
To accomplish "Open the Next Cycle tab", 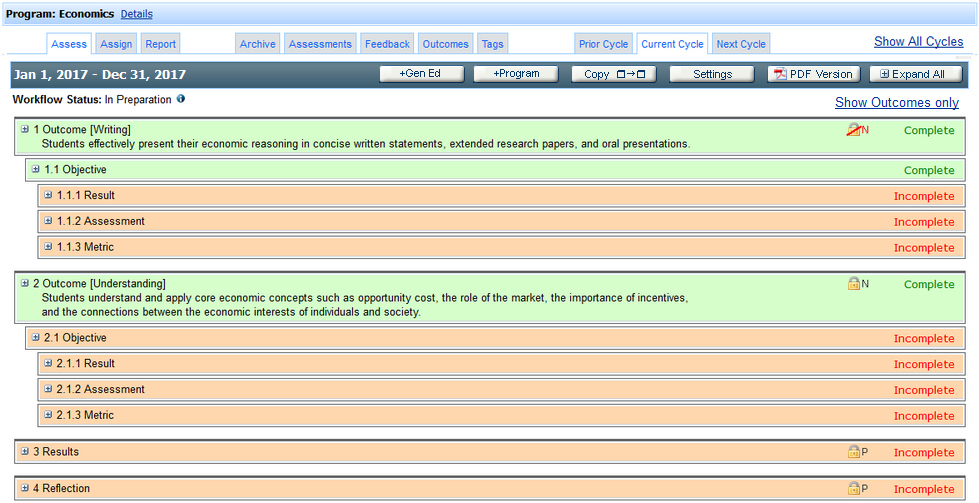I will 741,44.
